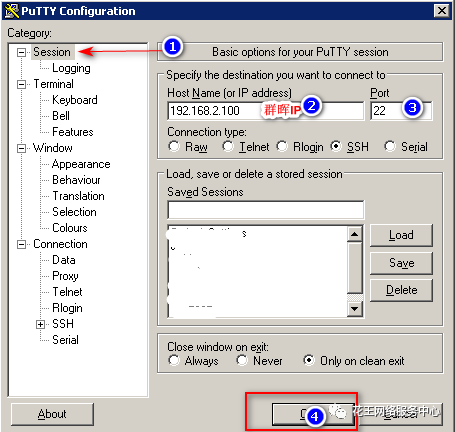
Task: Select the Serial connection type
Action: pos(390,146)
